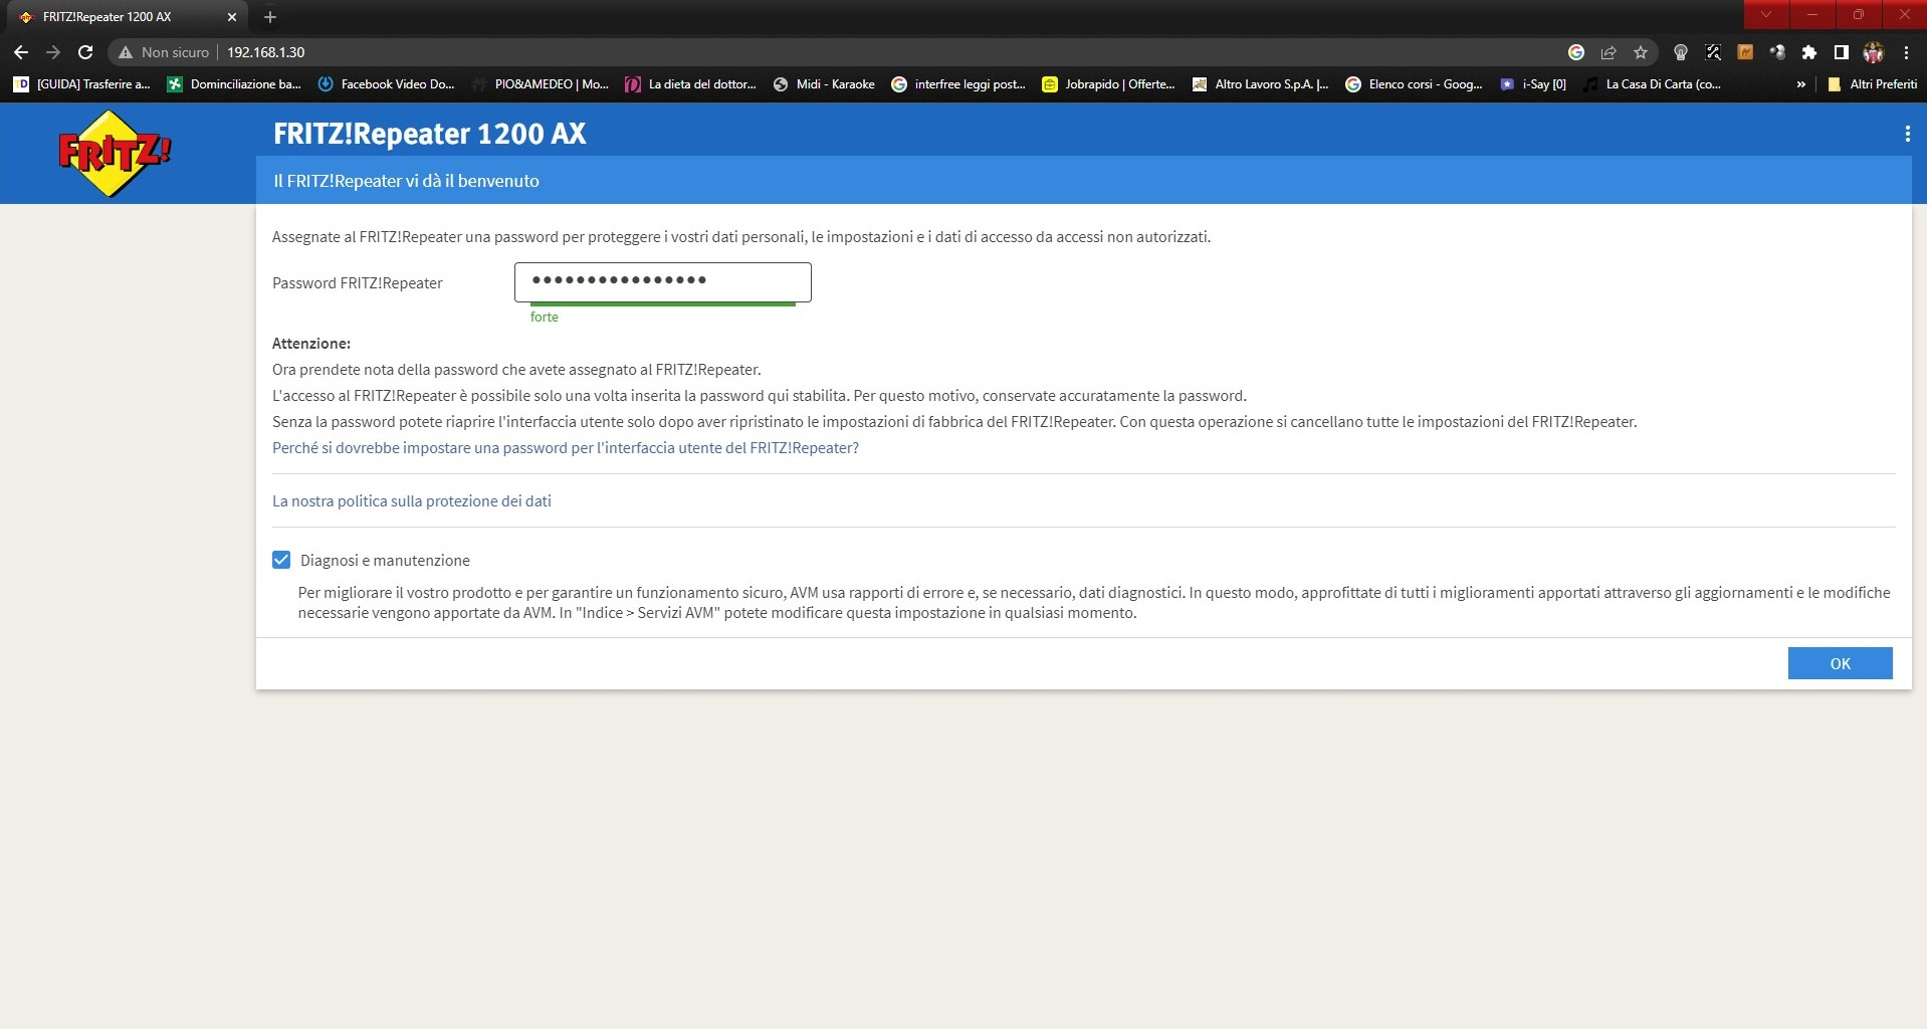
Task: Open the Extensions puzzle icon
Action: (1809, 52)
